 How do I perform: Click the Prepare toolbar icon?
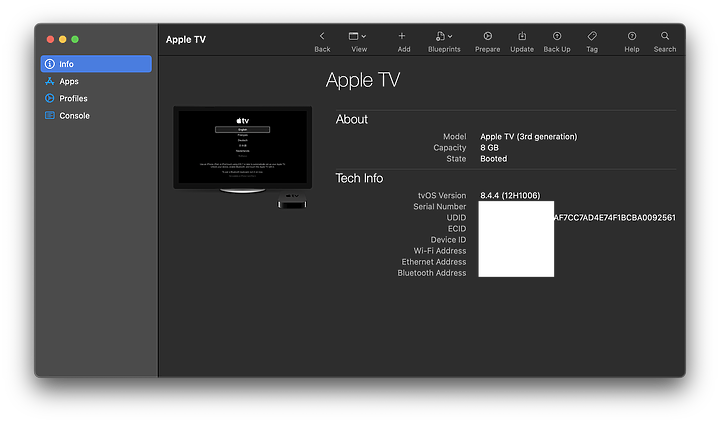point(488,36)
